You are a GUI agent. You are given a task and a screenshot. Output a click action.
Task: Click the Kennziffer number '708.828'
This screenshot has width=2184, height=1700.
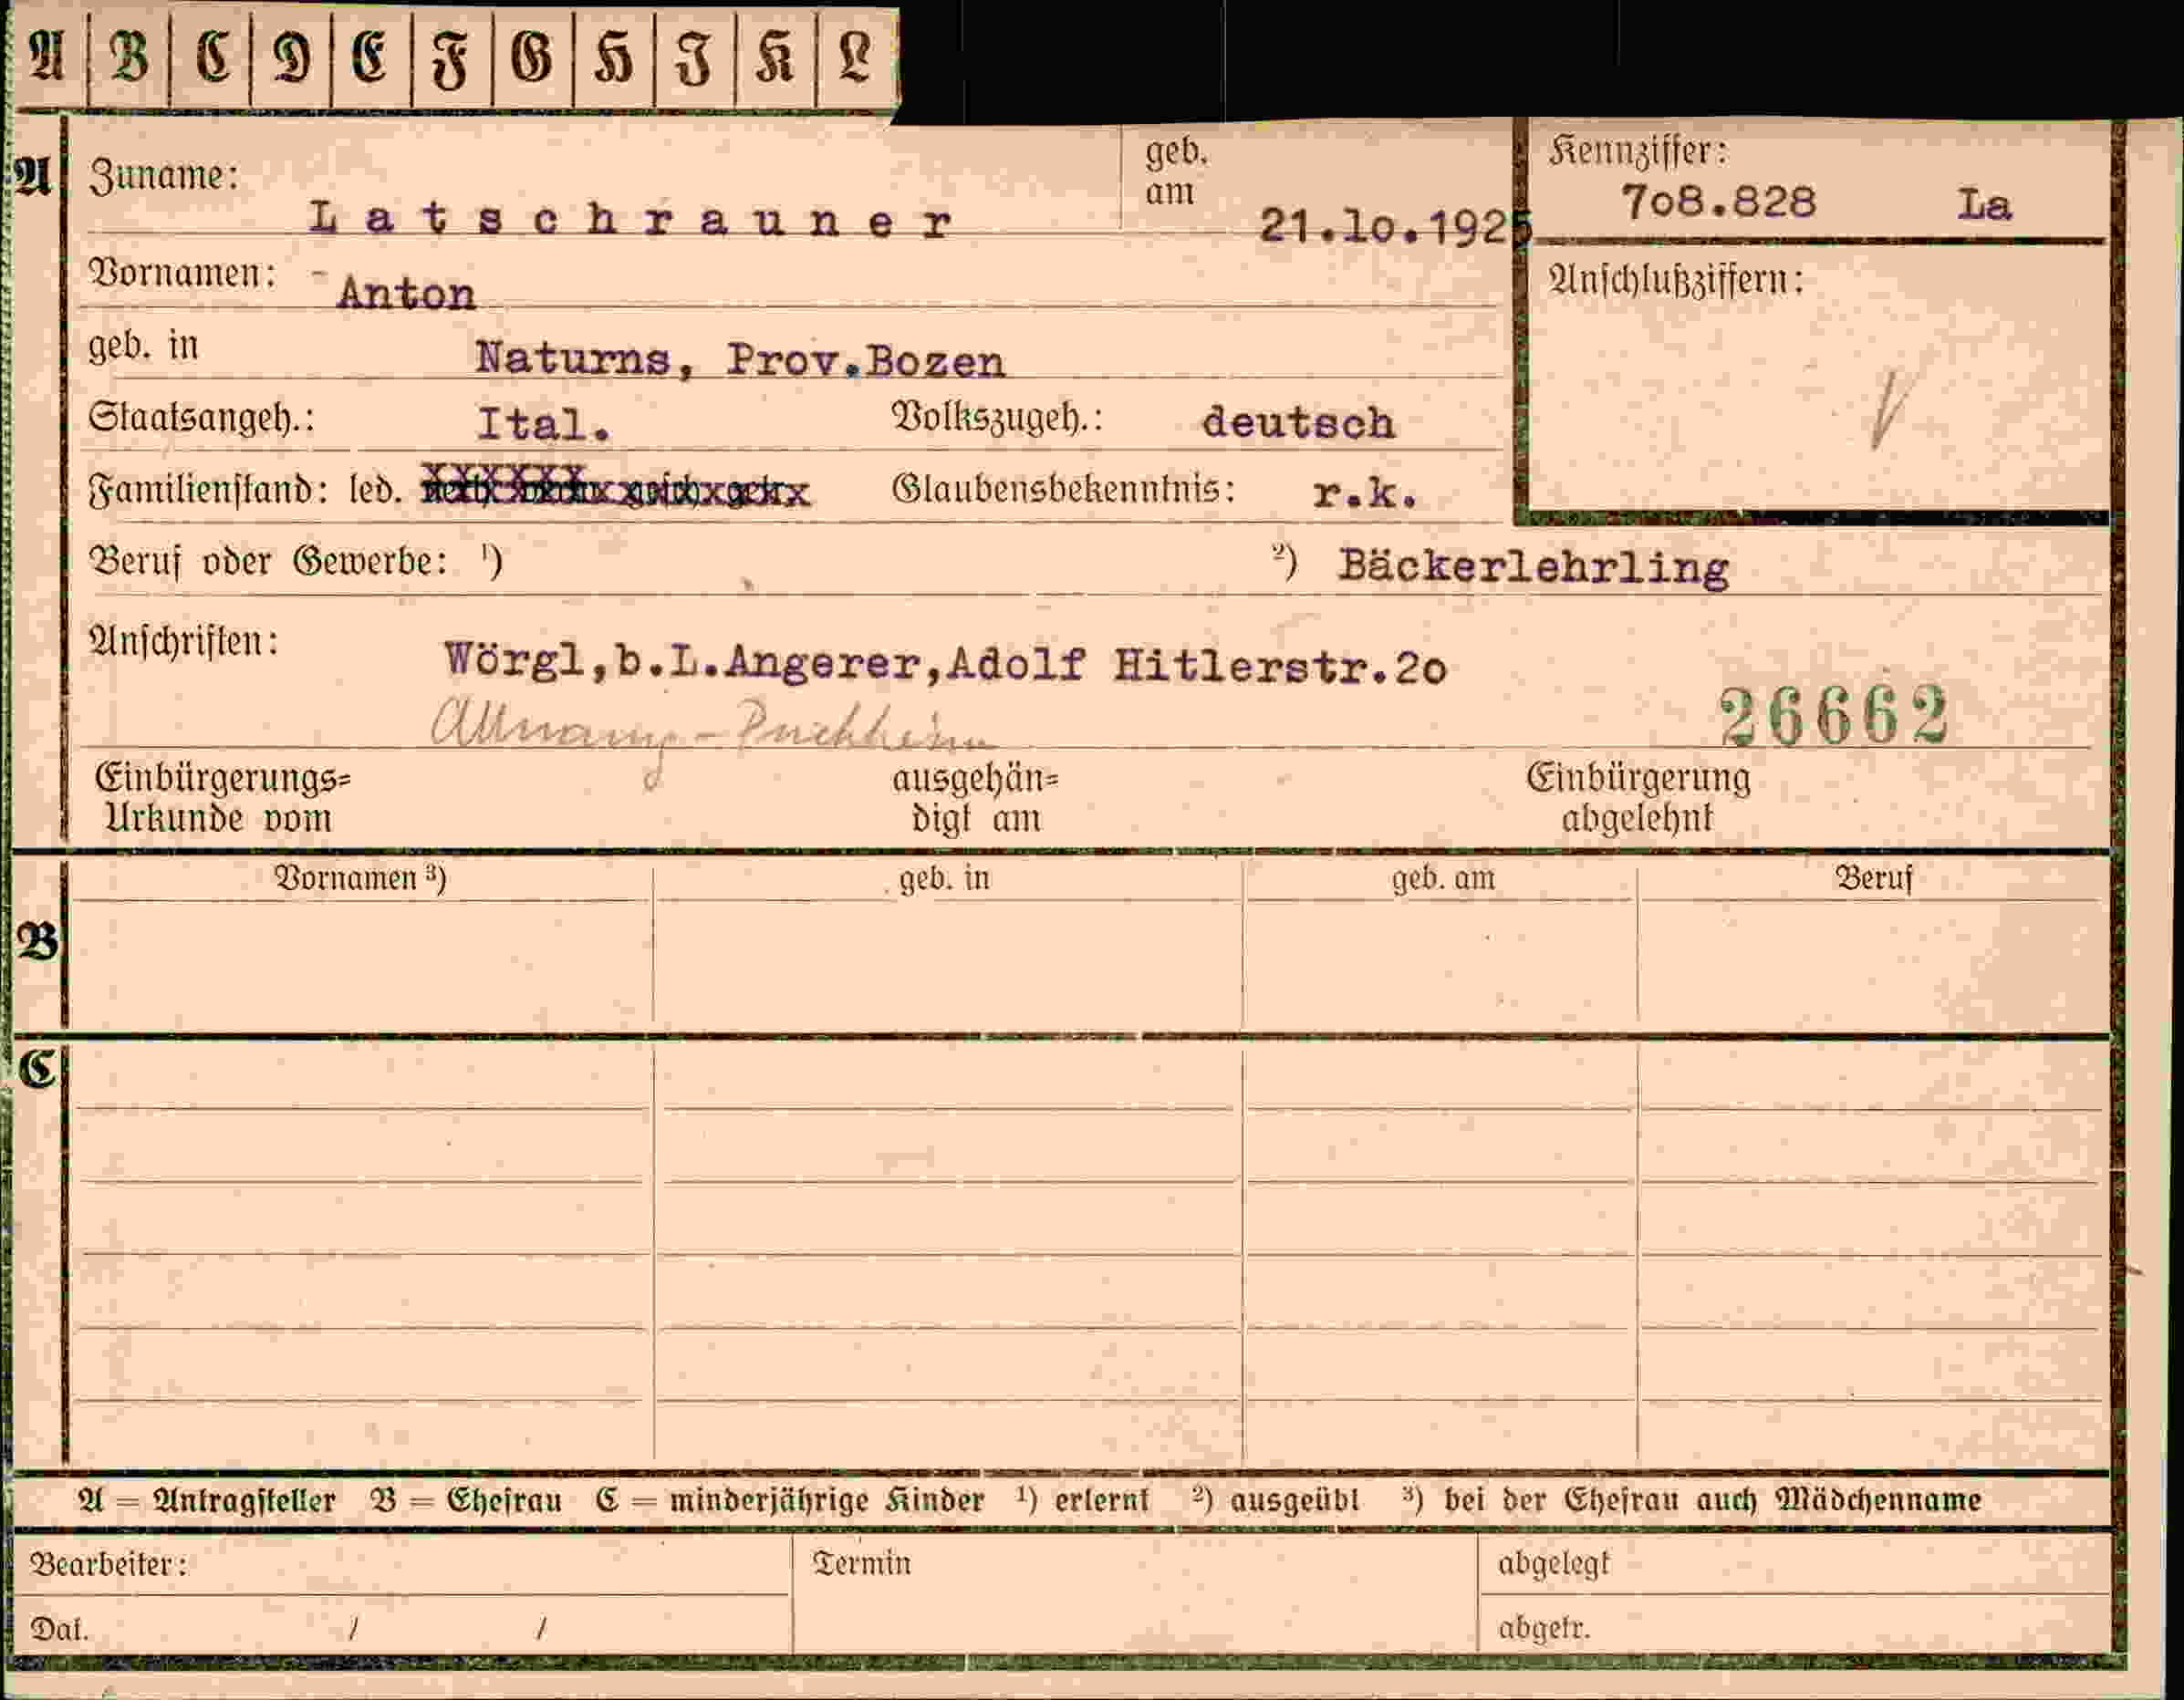click(x=1718, y=202)
